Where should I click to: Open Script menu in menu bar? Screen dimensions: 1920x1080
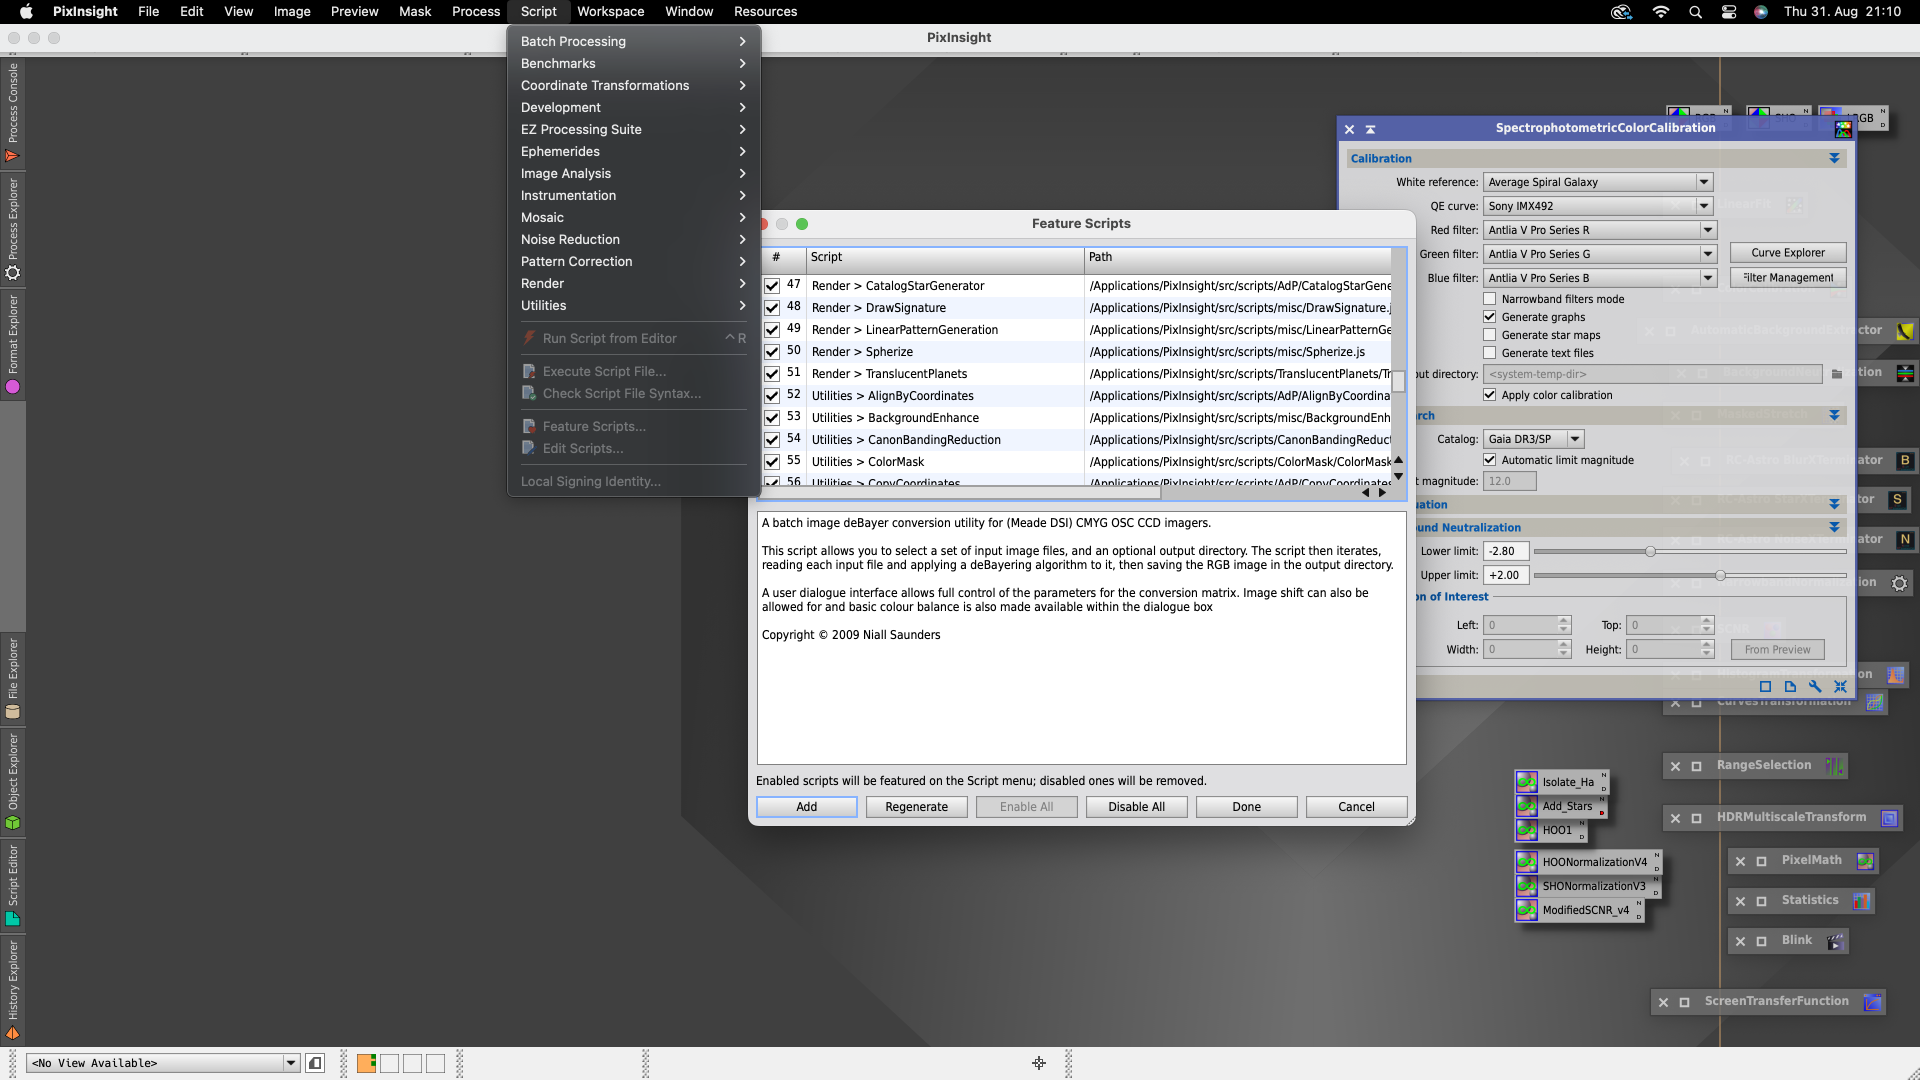click(x=538, y=11)
